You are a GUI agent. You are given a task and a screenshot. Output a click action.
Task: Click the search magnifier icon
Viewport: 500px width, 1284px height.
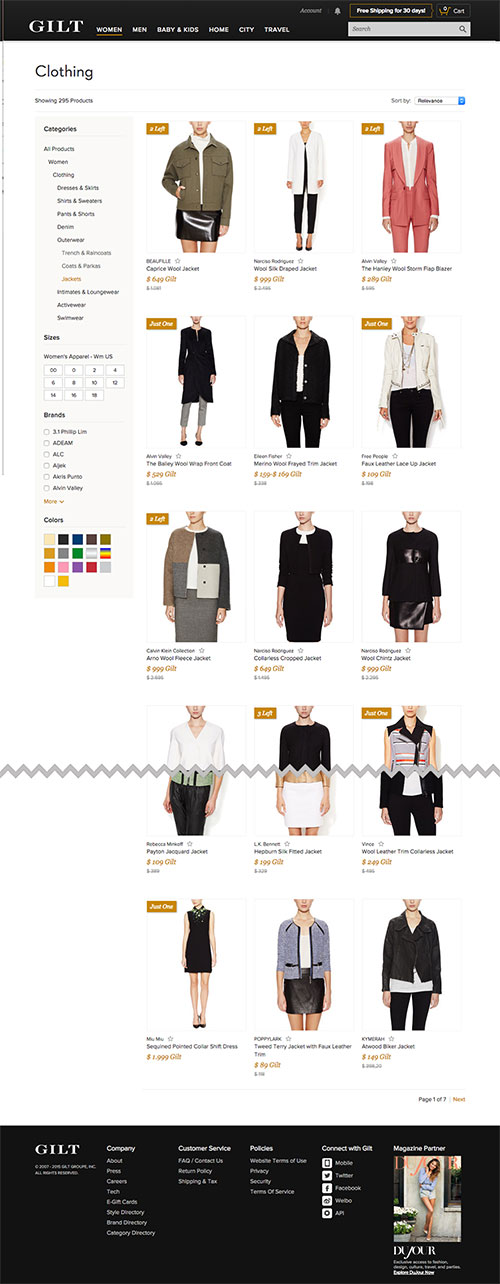click(462, 29)
